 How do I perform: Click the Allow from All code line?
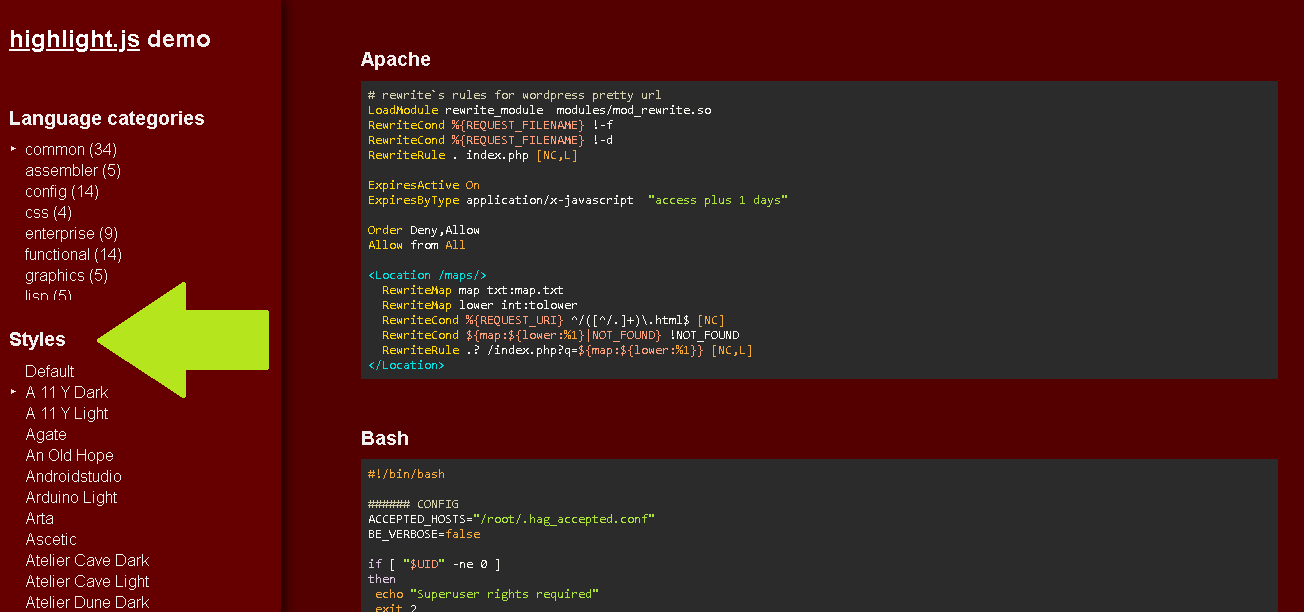[x=417, y=245]
